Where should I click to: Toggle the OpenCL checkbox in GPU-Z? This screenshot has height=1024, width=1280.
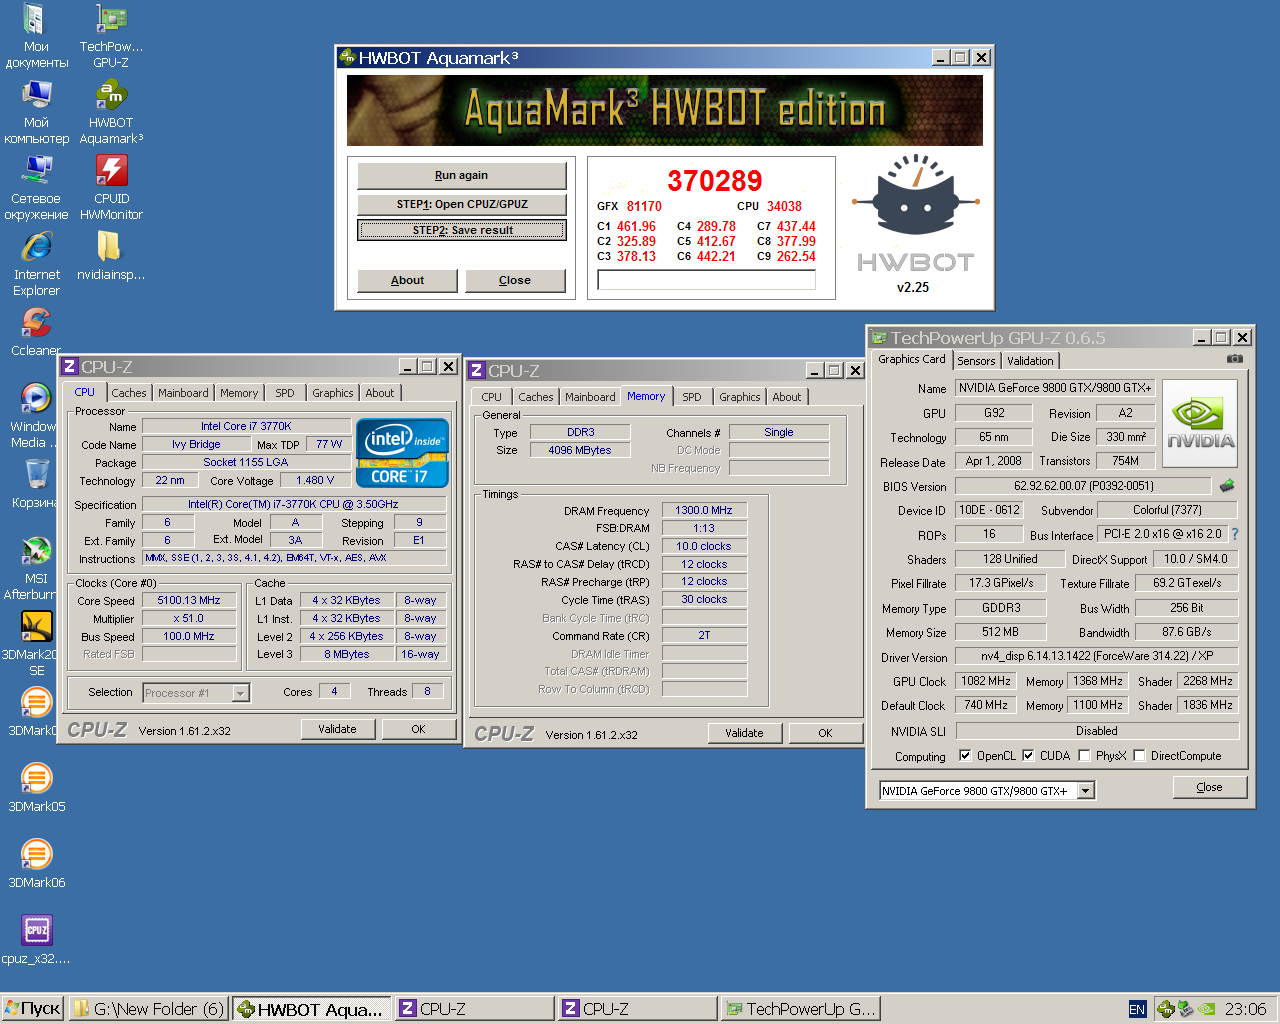click(965, 756)
